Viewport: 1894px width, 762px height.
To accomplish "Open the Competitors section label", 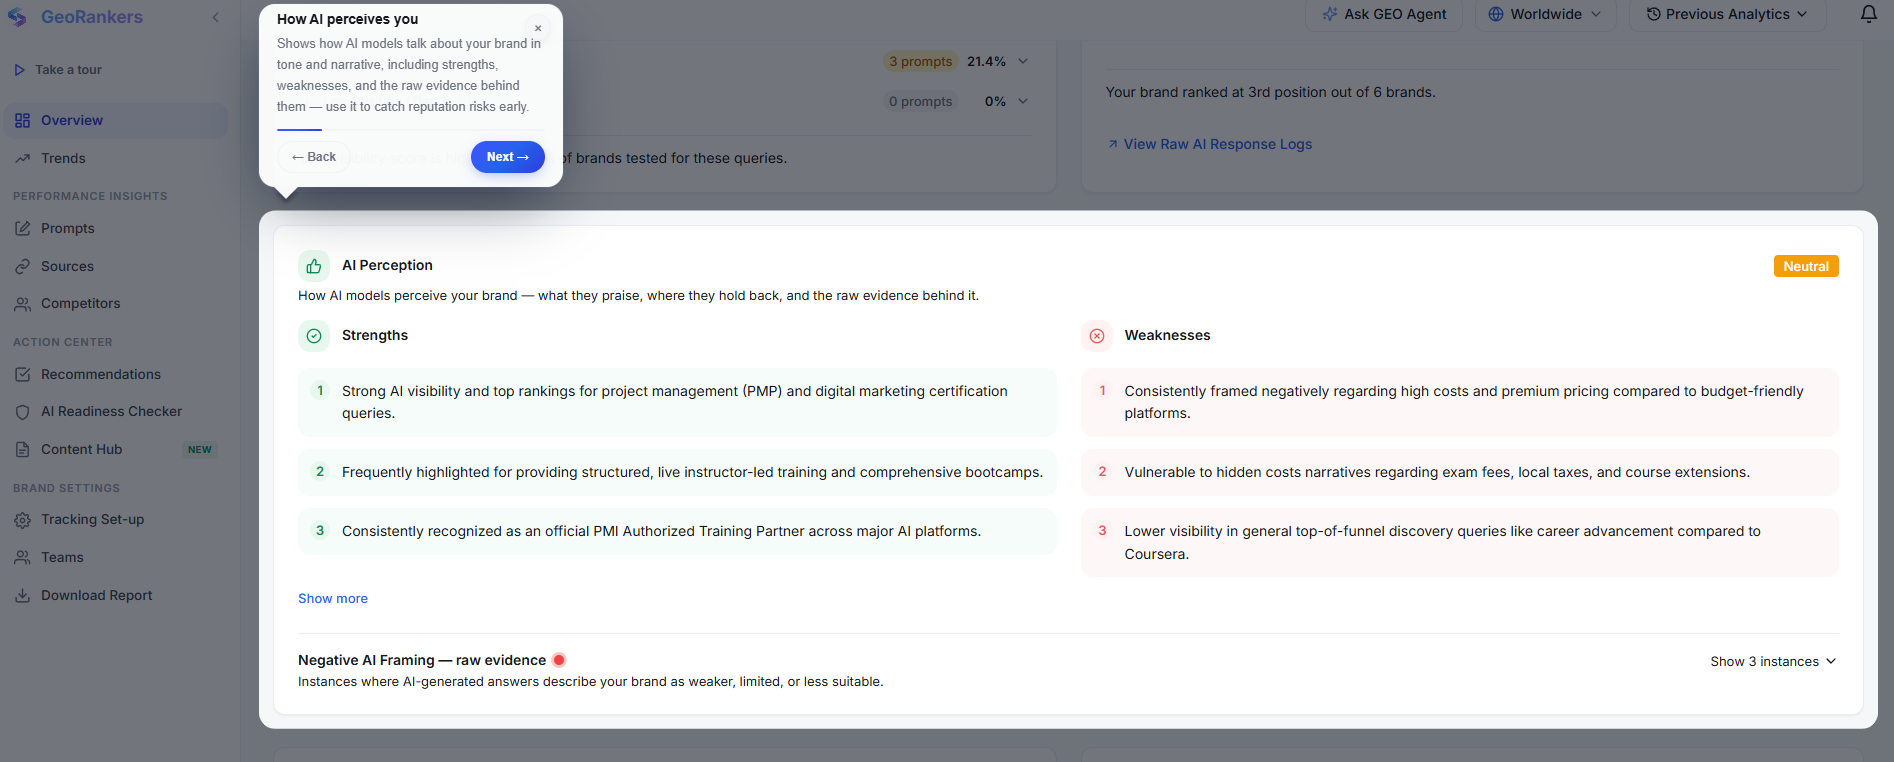I will [80, 303].
